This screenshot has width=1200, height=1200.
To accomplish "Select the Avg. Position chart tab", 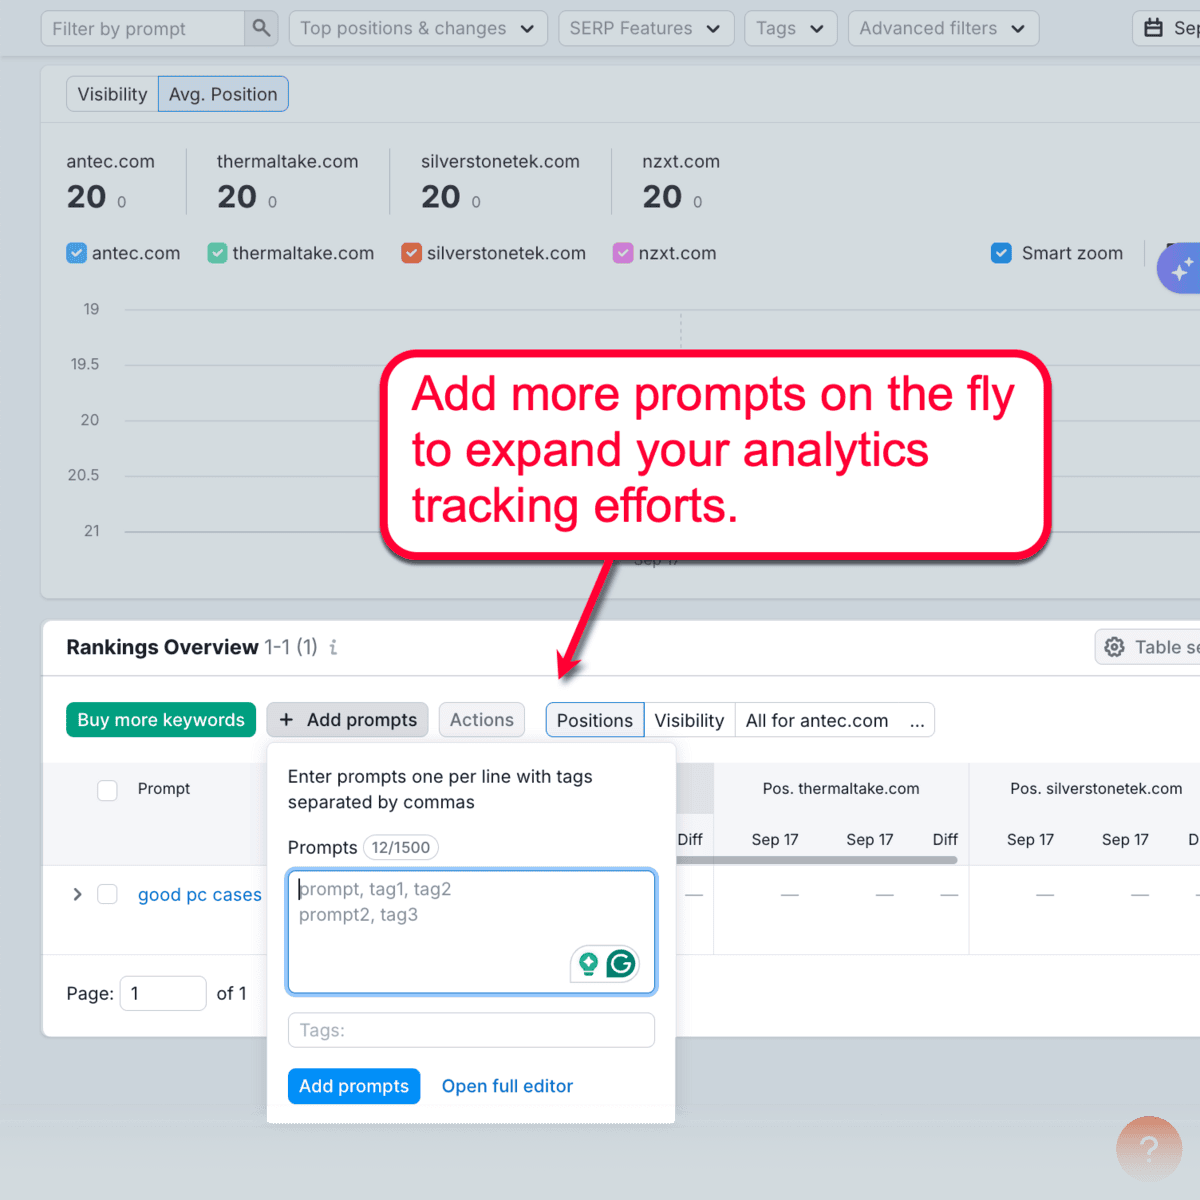I will 223,93.
